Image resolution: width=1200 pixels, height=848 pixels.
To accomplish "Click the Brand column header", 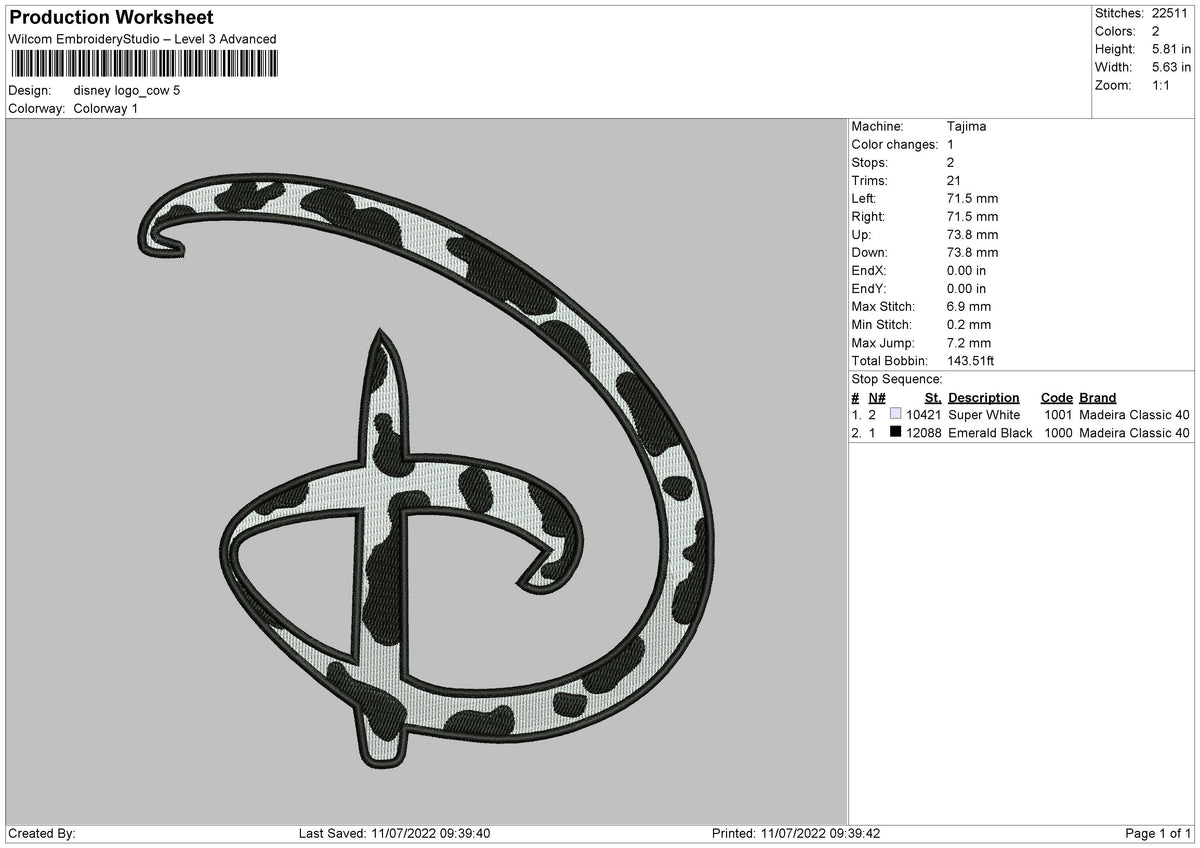I will 1098,397.
